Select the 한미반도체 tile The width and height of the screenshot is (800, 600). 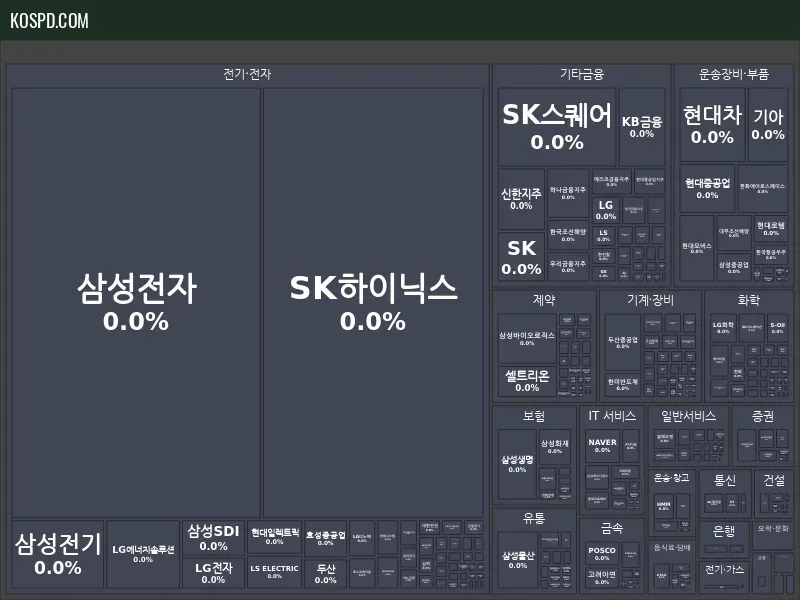tap(623, 385)
